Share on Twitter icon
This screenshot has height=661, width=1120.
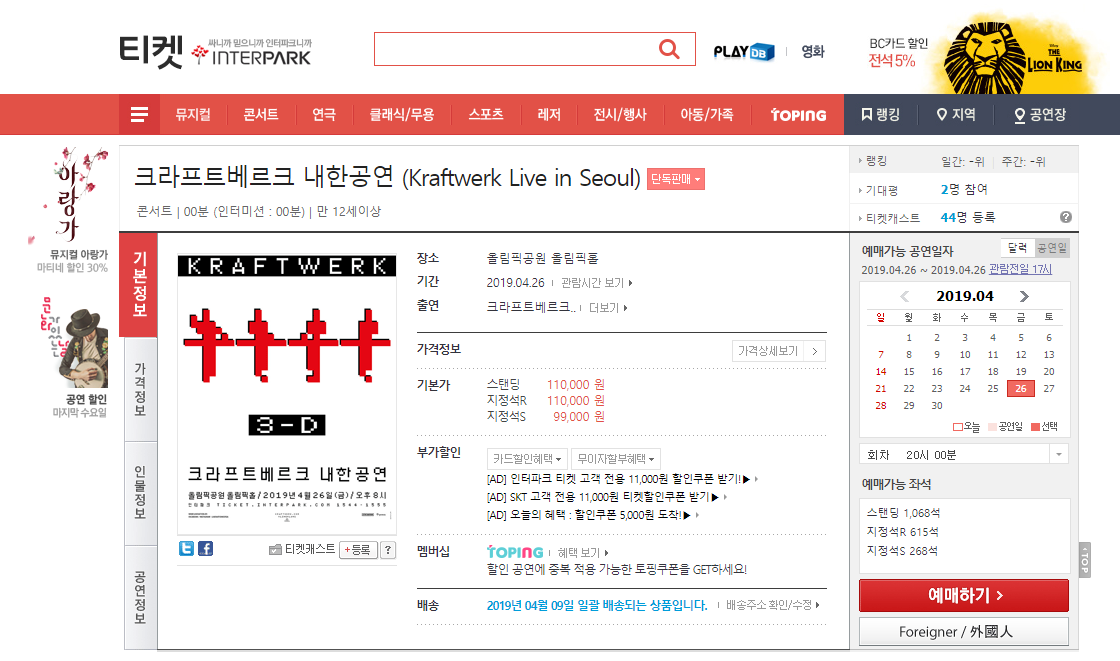tap(186, 549)
